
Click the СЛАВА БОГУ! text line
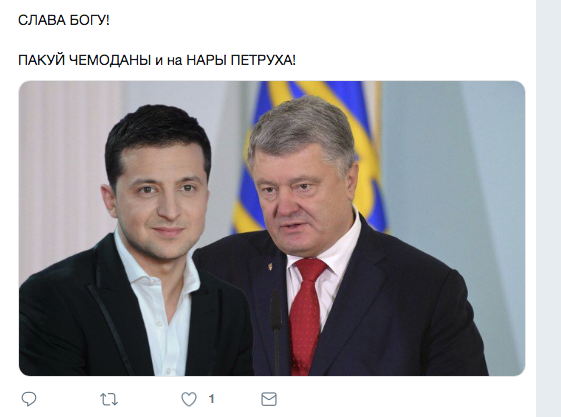(64, 20)
